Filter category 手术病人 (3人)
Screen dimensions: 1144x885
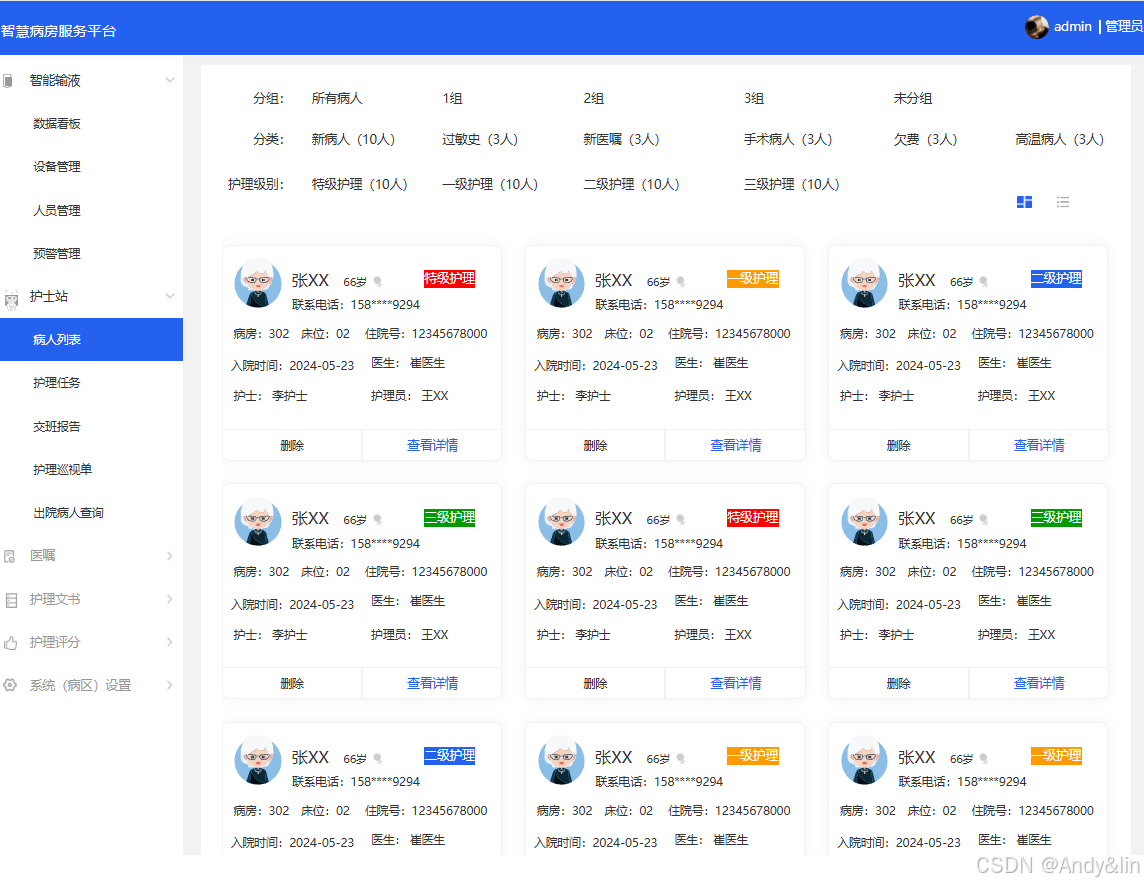pos(788,139)
